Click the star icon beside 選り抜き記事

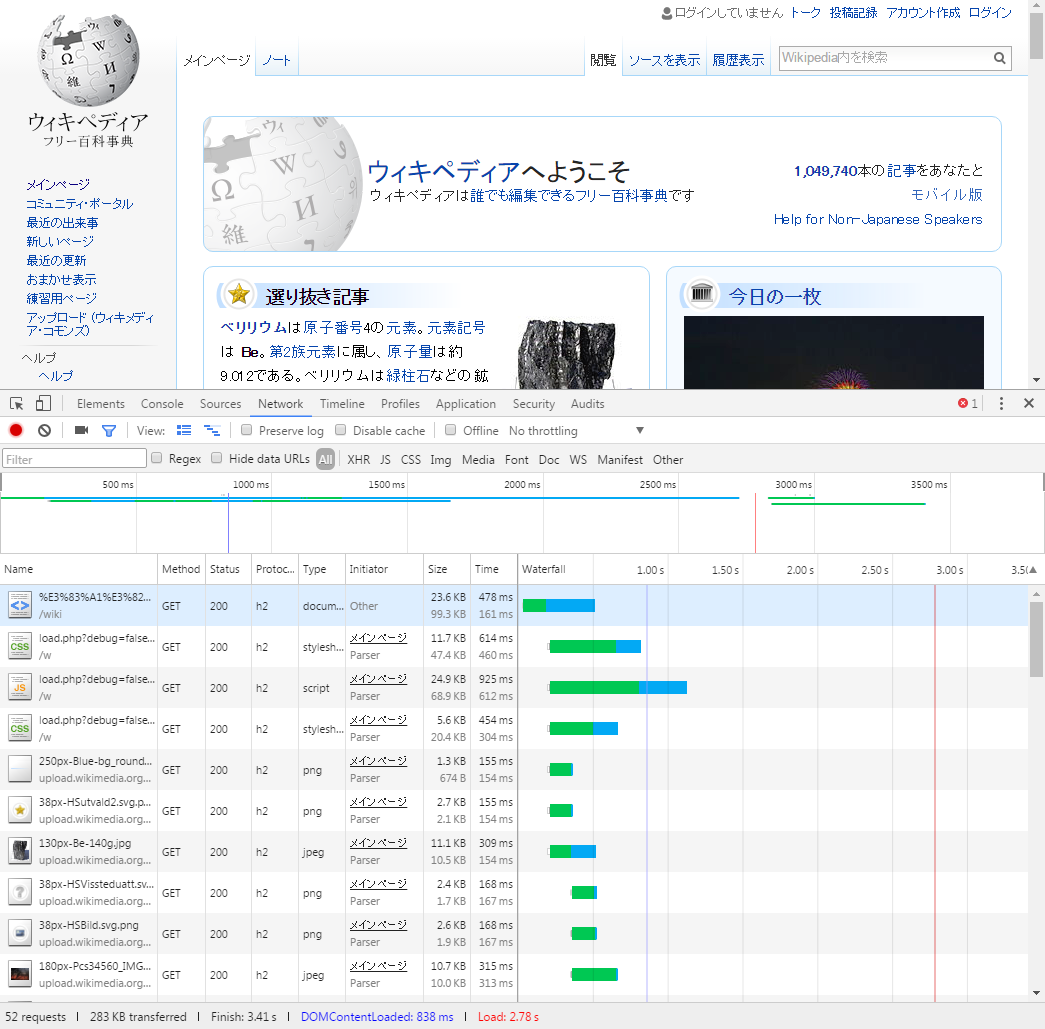point(239,293)
